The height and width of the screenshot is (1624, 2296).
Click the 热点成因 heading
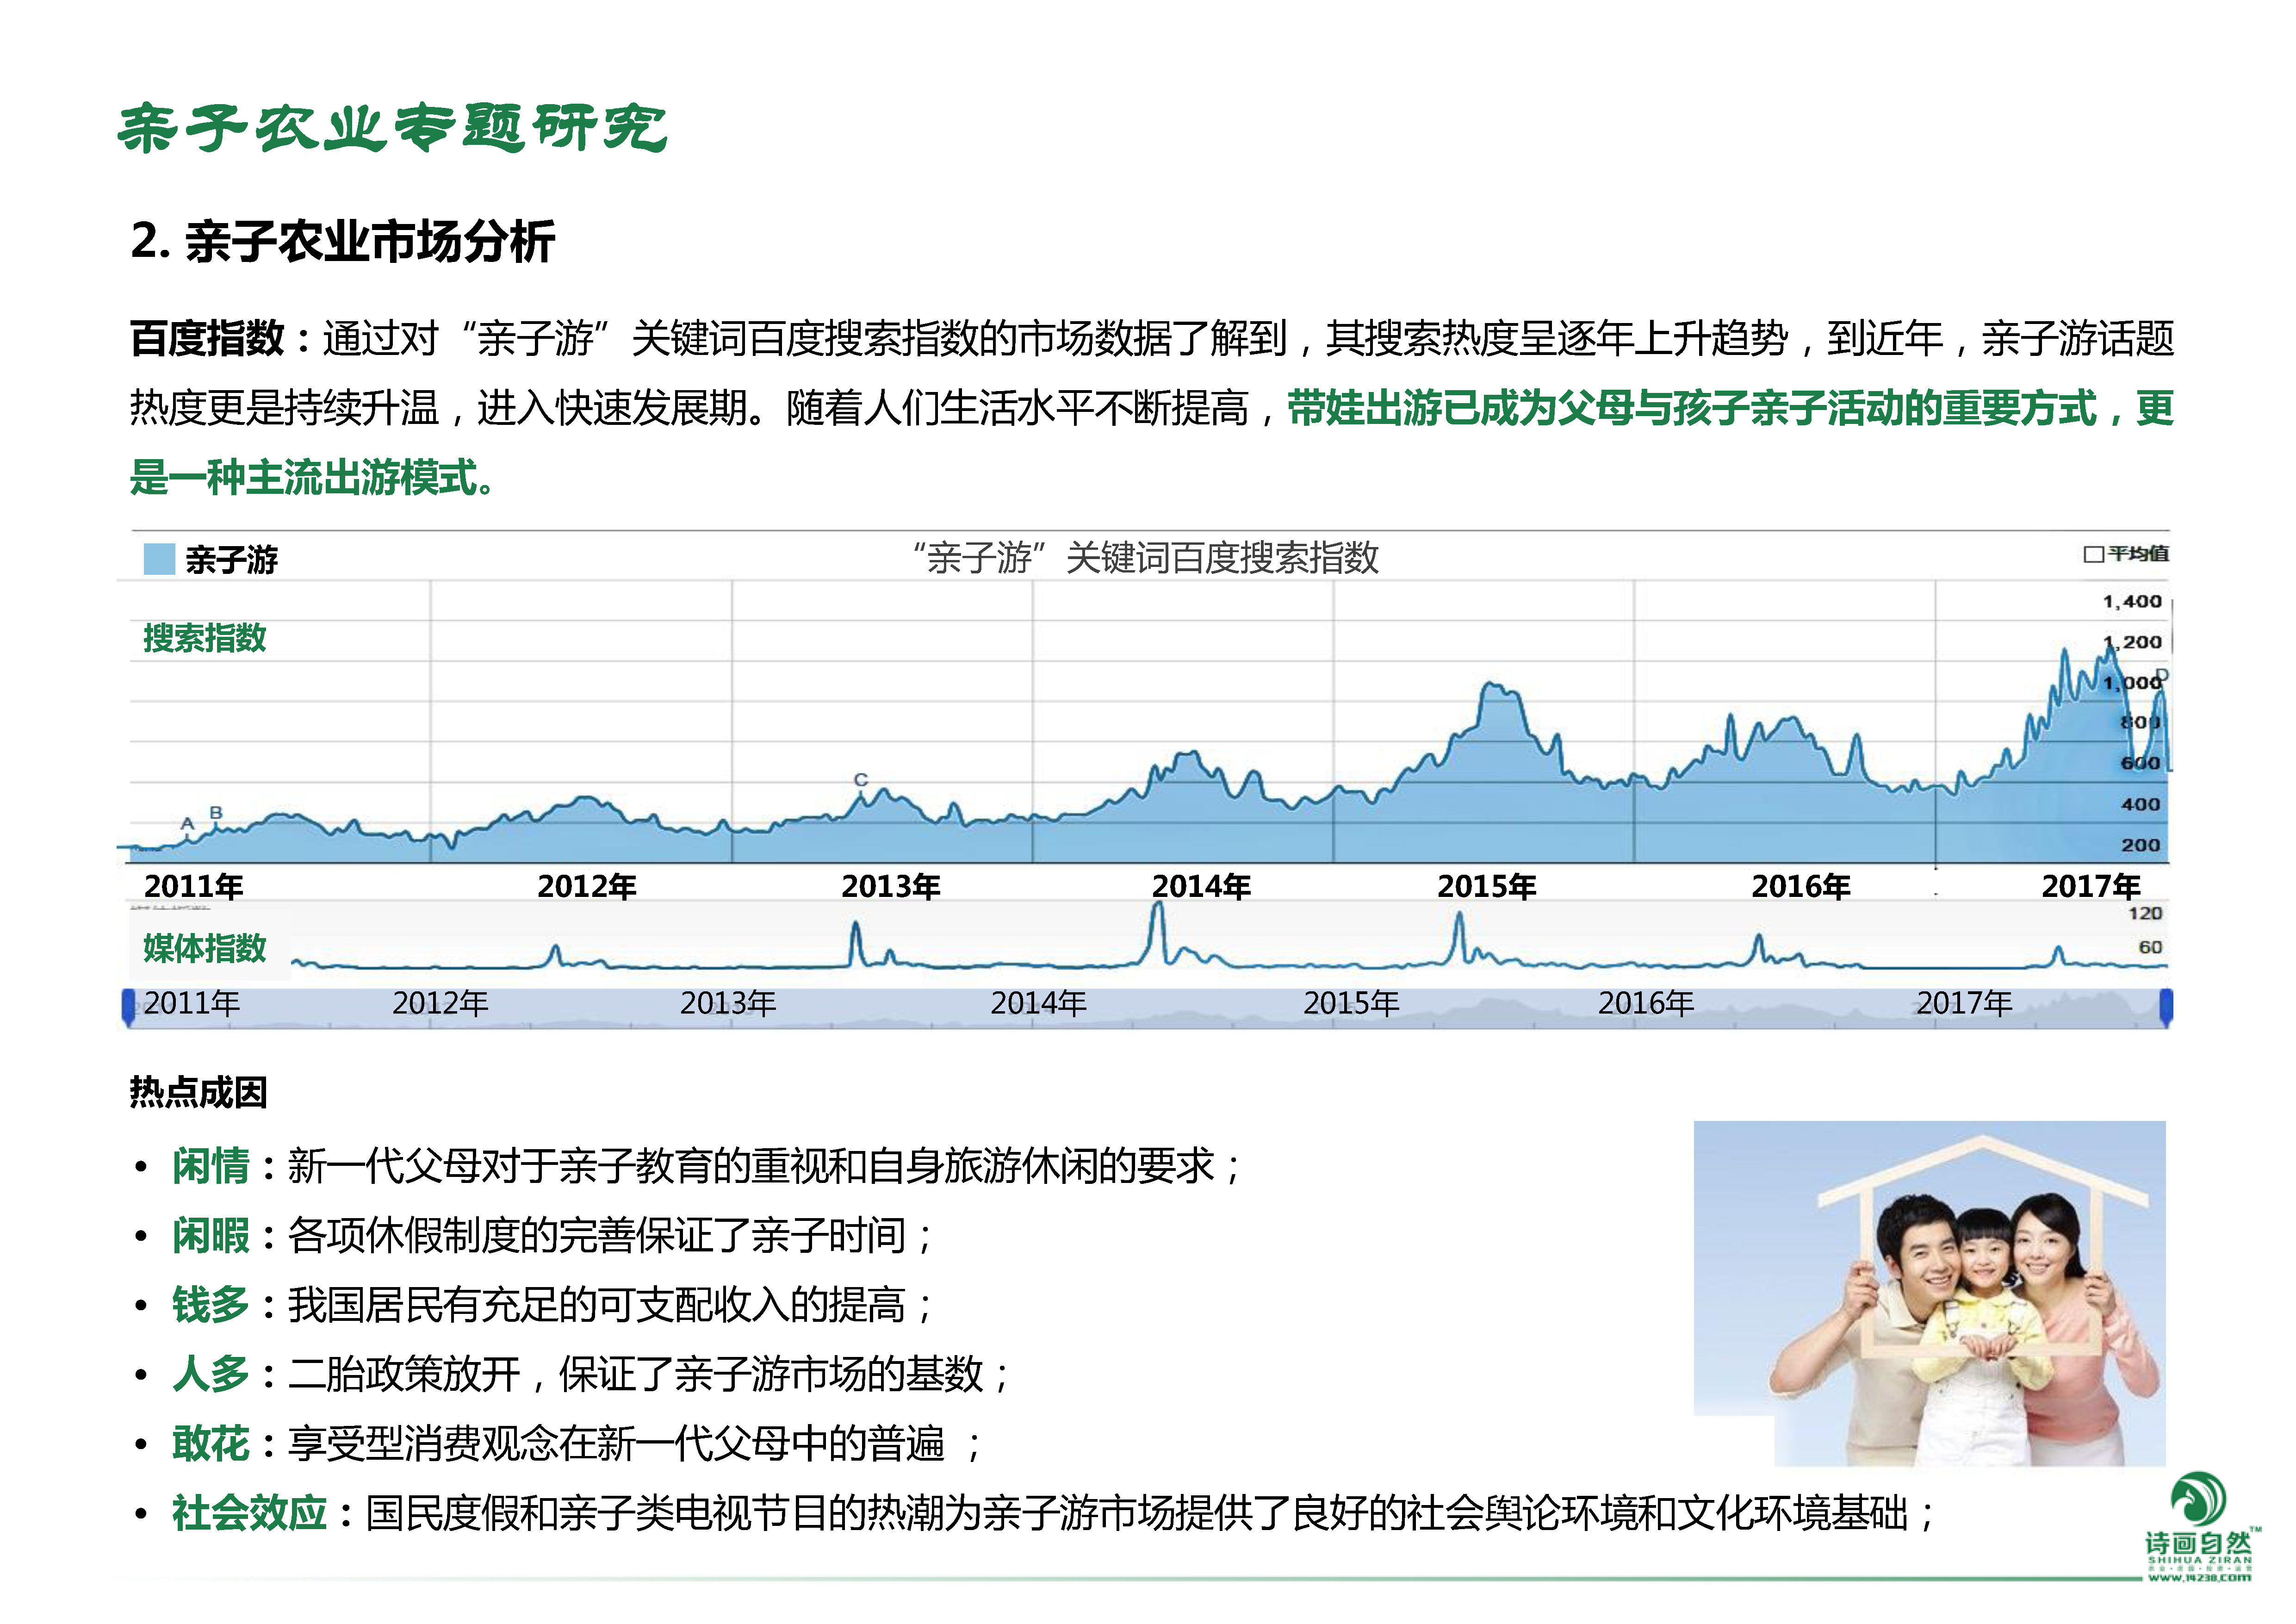(x=199, y=1093)
